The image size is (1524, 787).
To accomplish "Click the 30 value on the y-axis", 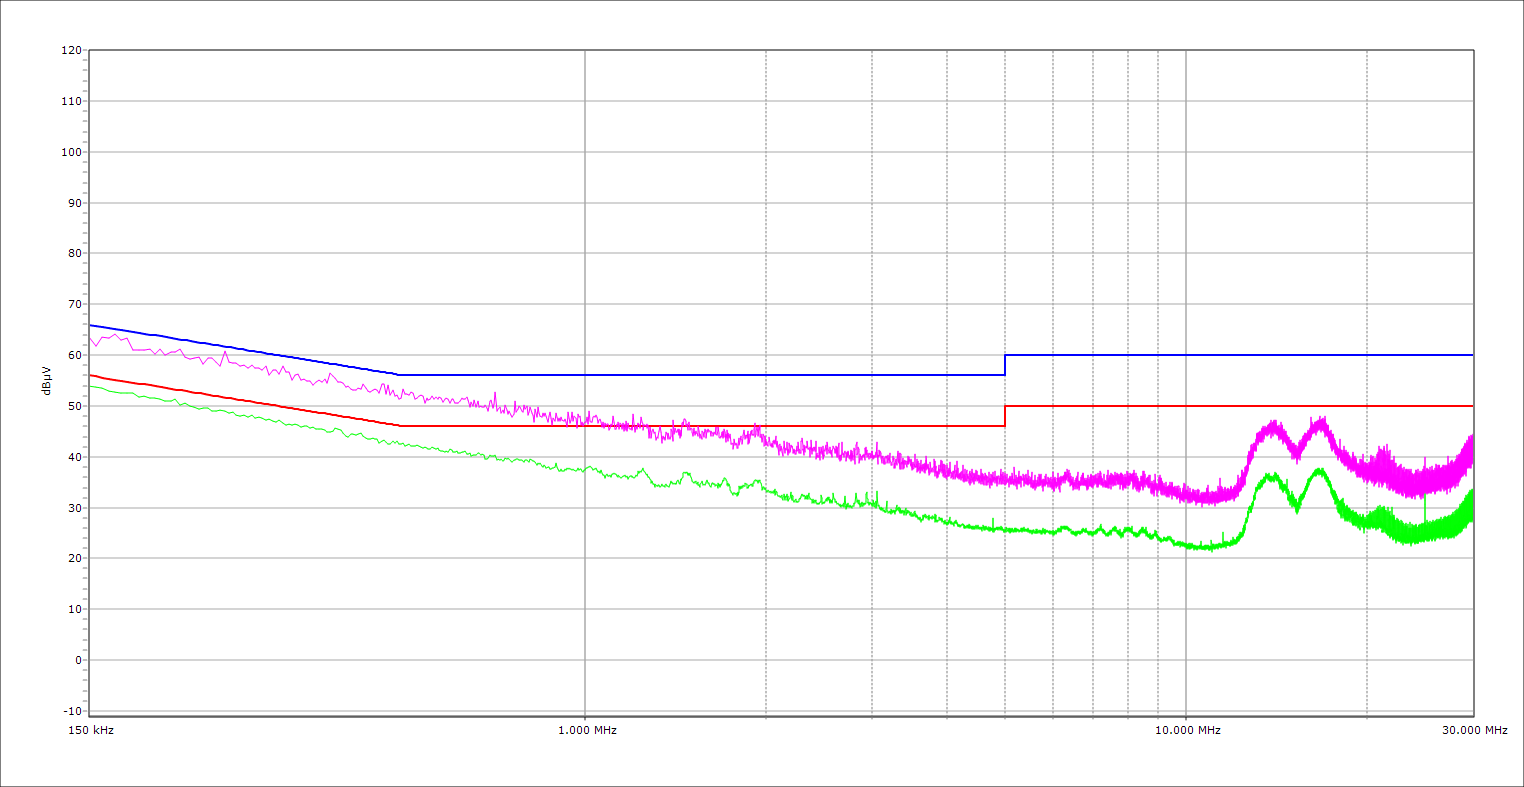I will (74, 508).
